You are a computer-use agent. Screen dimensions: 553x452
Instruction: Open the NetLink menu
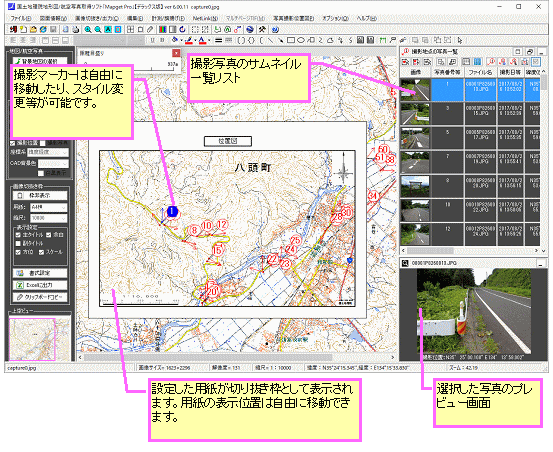point(205,18)
